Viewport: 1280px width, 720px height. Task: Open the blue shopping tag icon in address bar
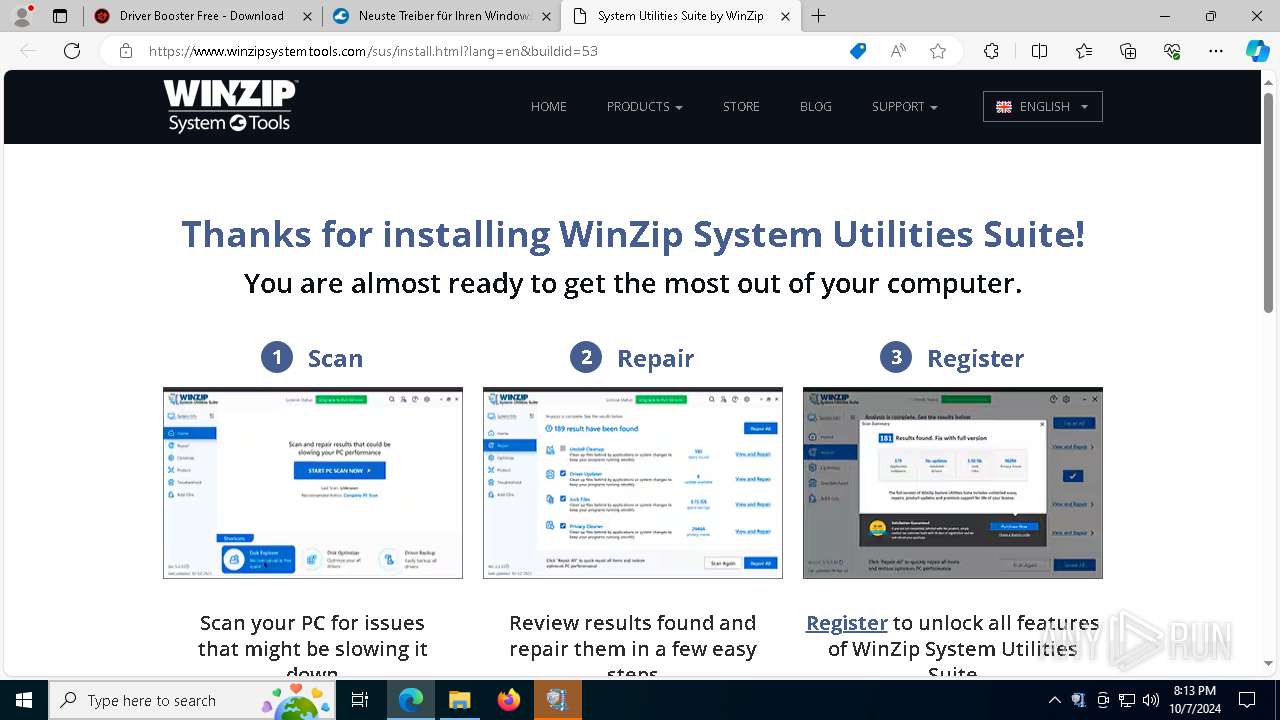pyautogui.click(x=858, y=51)
